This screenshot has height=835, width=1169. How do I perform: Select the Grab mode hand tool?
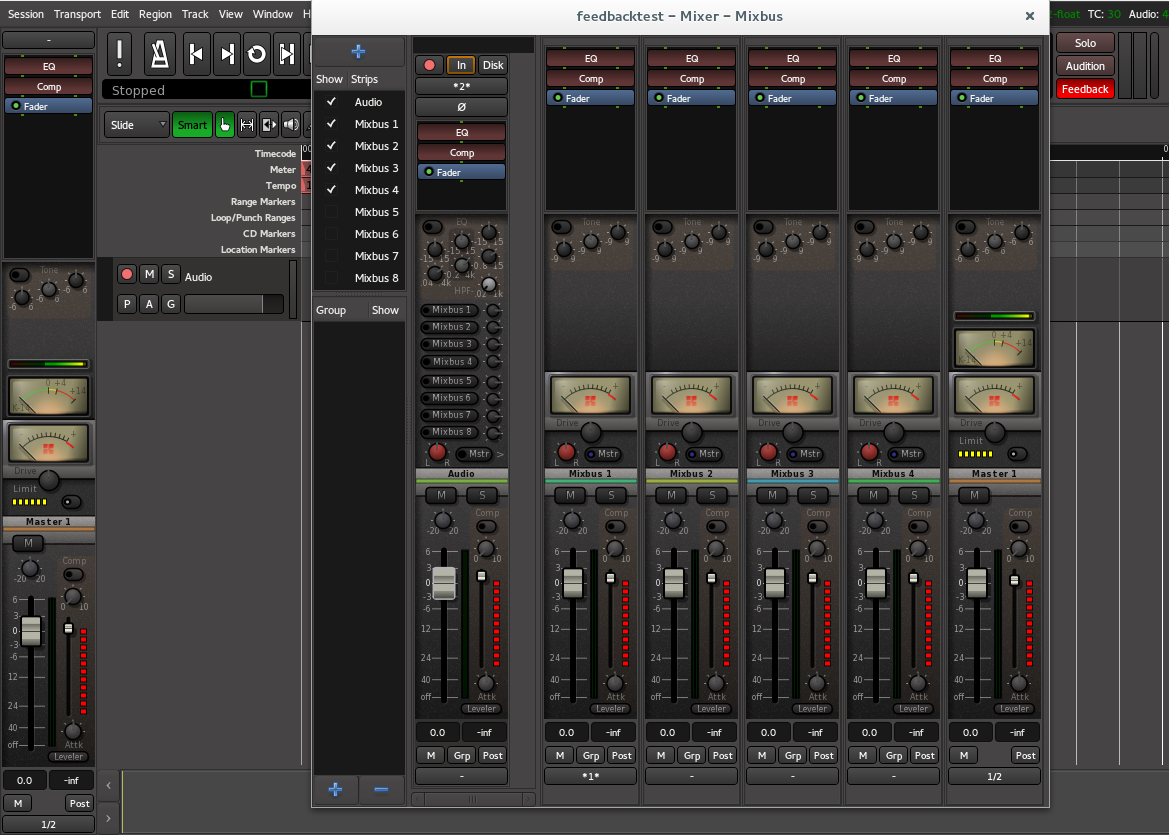[224, 125]
